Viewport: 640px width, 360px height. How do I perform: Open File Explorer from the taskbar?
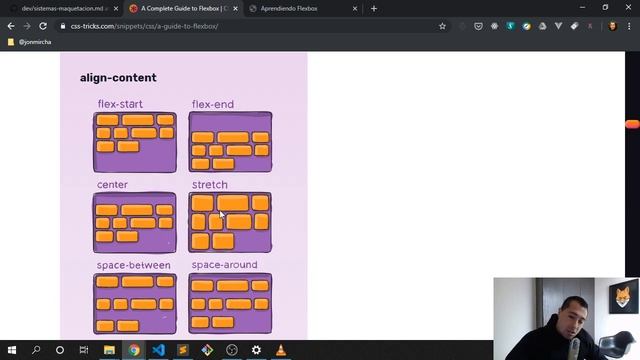(109, 350)
